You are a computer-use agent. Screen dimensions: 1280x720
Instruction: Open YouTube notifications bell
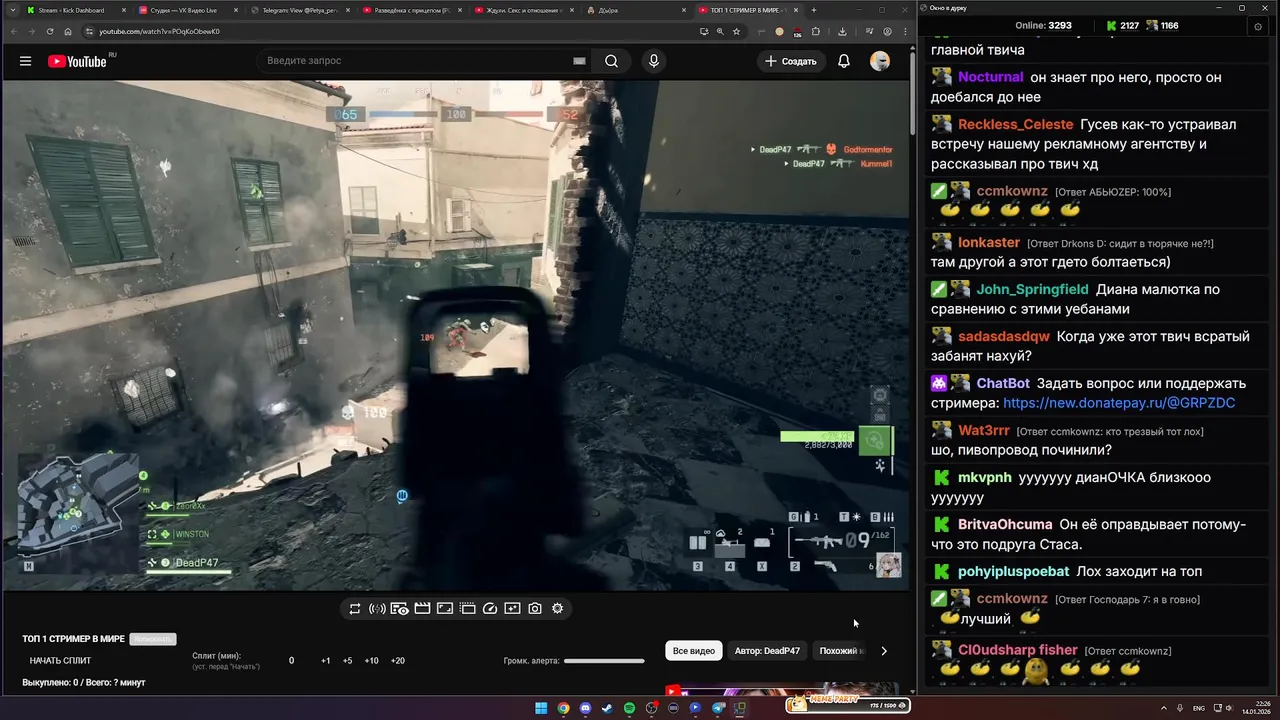[x=844, y=61]
